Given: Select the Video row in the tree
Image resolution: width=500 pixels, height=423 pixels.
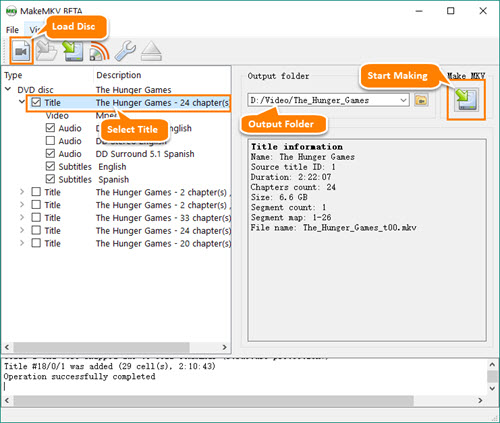Looking at the screenshot, I should click(x=117, y=115).
